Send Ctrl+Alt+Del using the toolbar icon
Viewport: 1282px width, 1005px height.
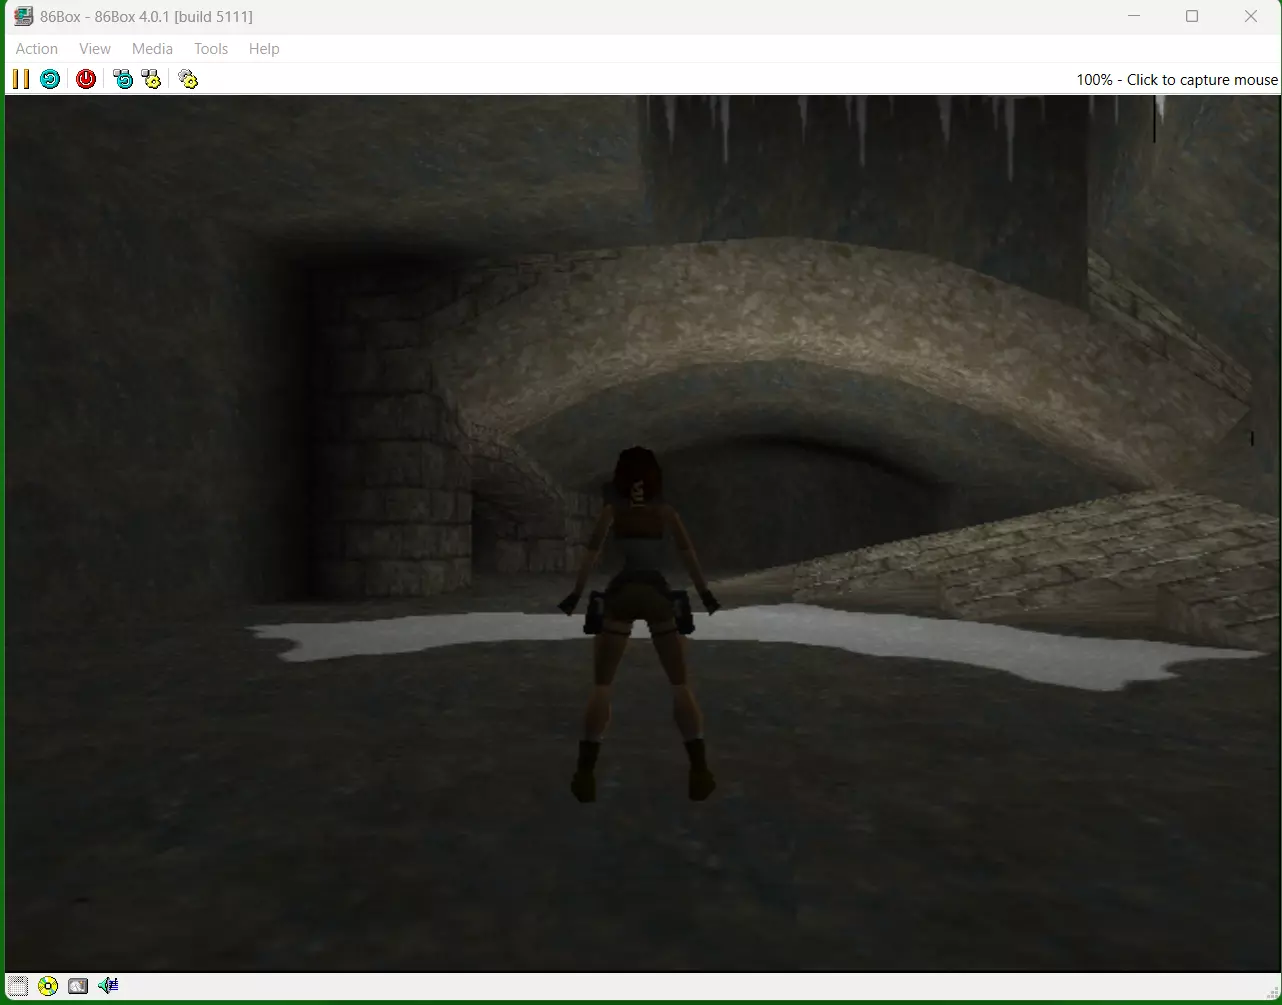click(x=123, y=79)
